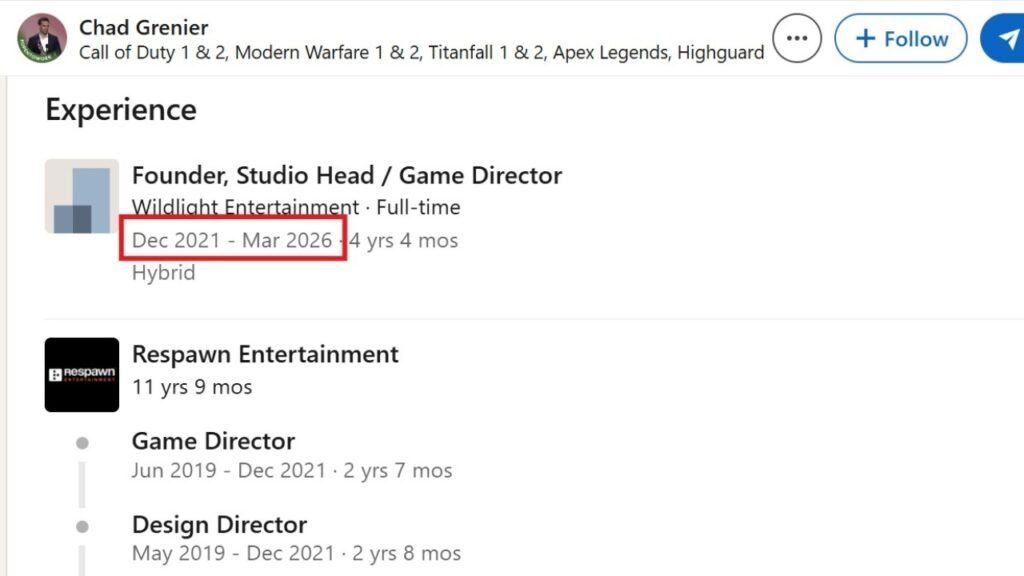
Task: Click the Dec 2021 - Mar 2026 date range
Action: click(x=232, y=240)
